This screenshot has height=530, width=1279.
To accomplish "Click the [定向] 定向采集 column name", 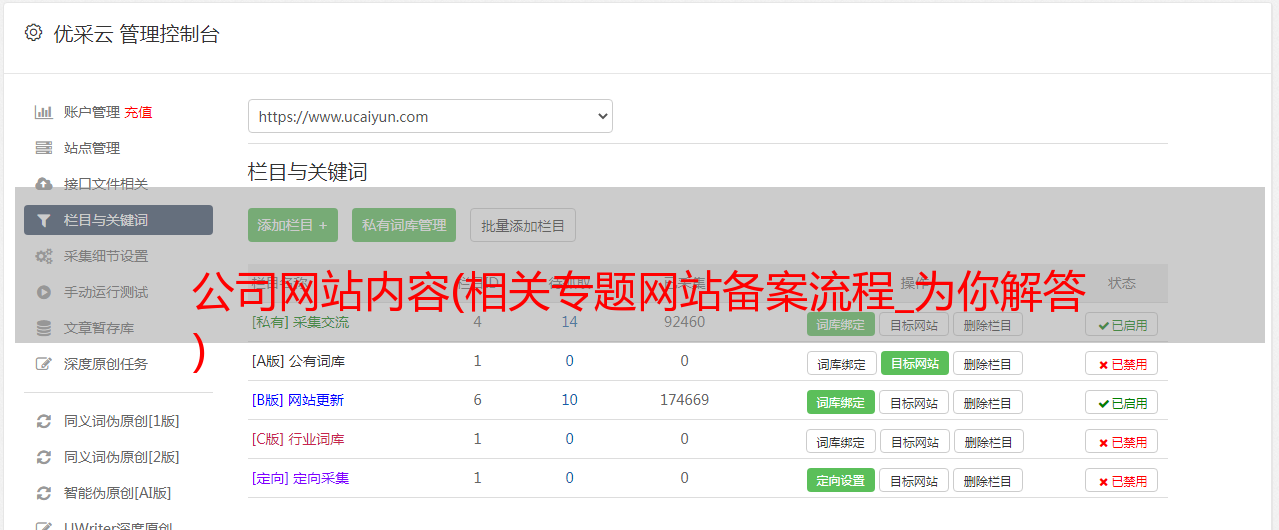I will pos(300,478).
